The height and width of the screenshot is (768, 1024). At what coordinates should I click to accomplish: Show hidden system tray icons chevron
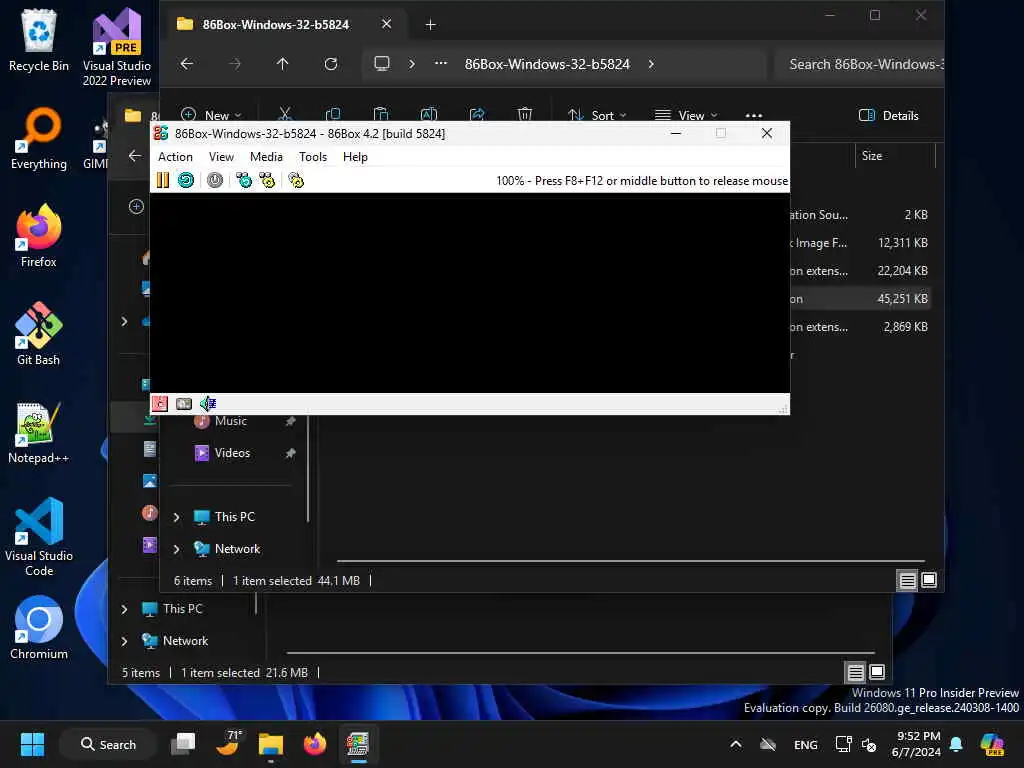pos(735,744)
